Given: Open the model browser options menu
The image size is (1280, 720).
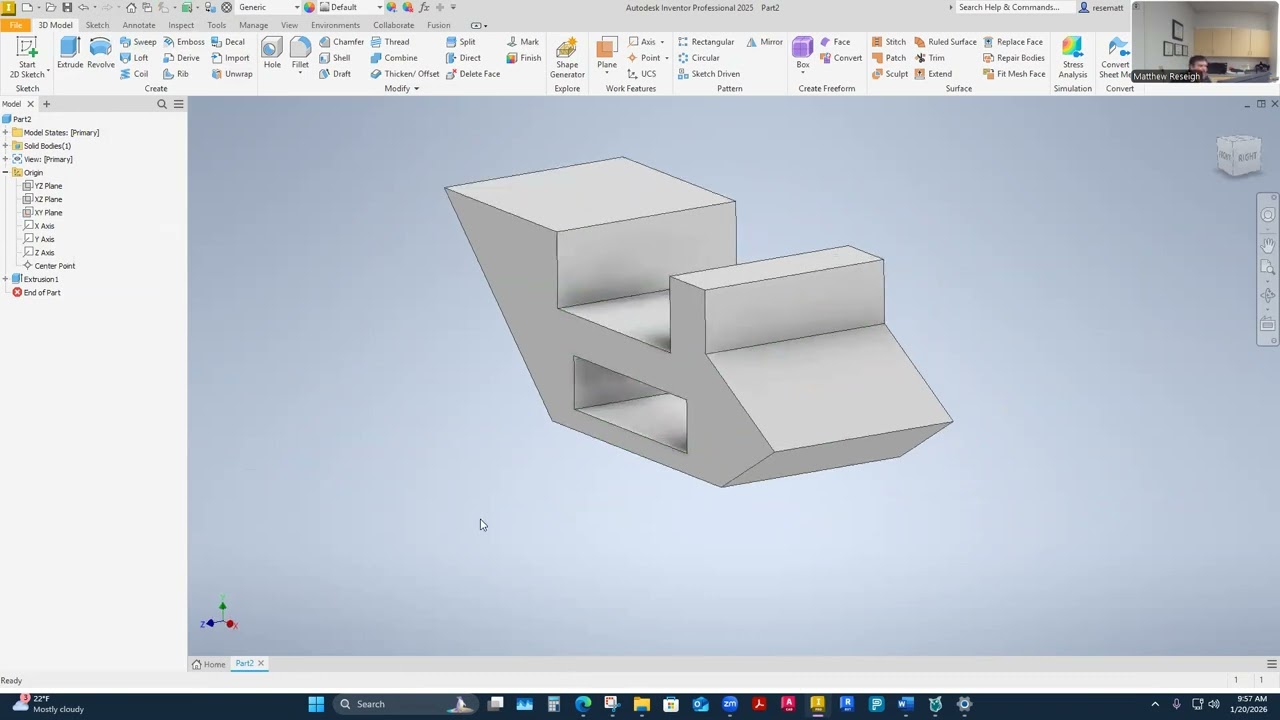Looking at the screenshot, I should tap(178, 104).
